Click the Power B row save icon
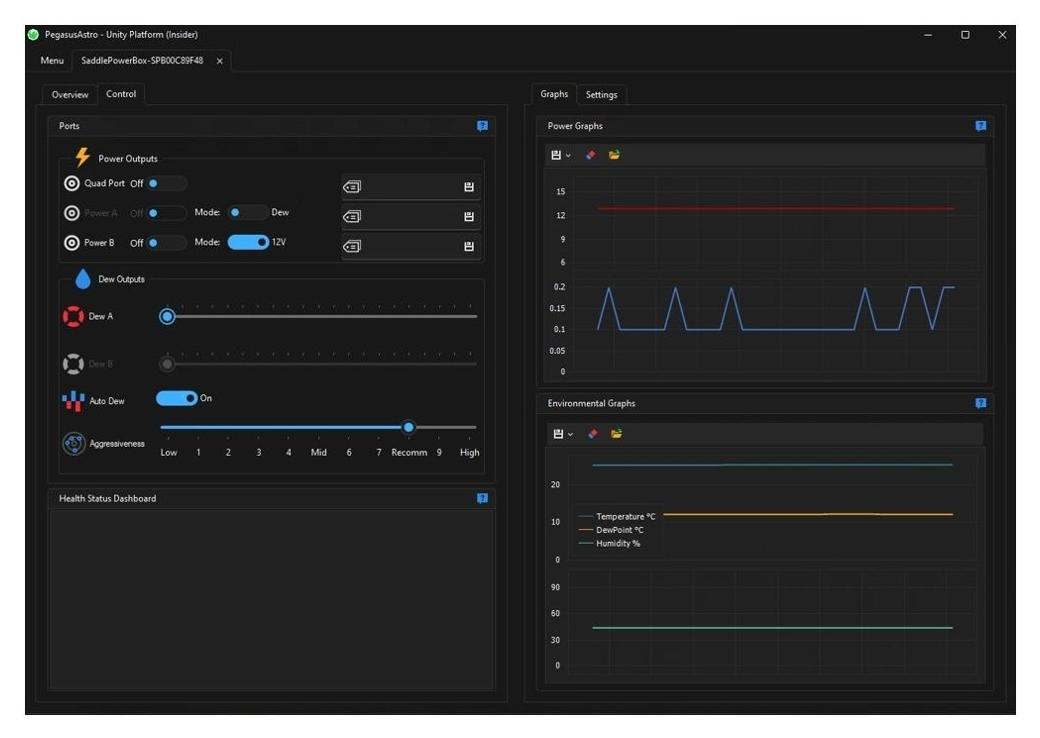This screenshot has width=1040, height=738. (468, 246)
